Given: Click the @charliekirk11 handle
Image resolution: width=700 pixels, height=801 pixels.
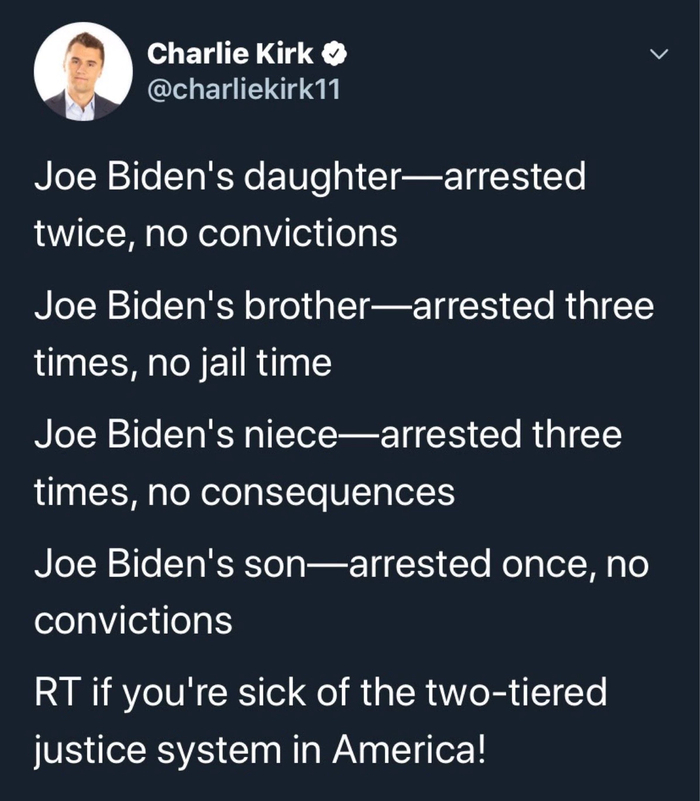Looking at the screenshot, I should (x=244, y=89).
